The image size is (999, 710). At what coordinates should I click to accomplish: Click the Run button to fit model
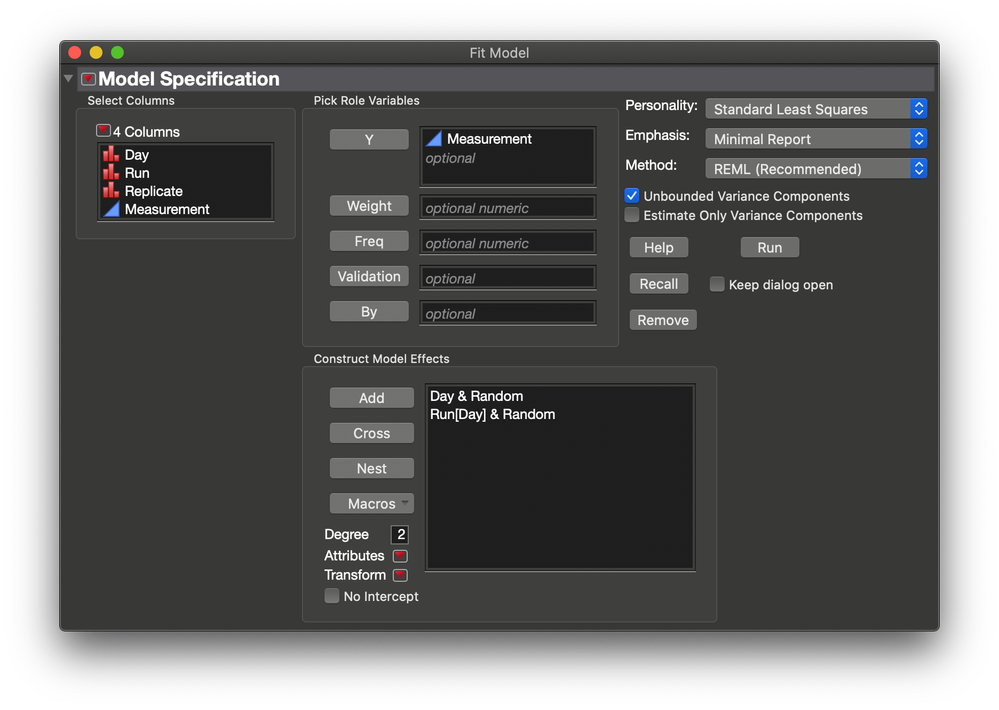click(770, 247)
